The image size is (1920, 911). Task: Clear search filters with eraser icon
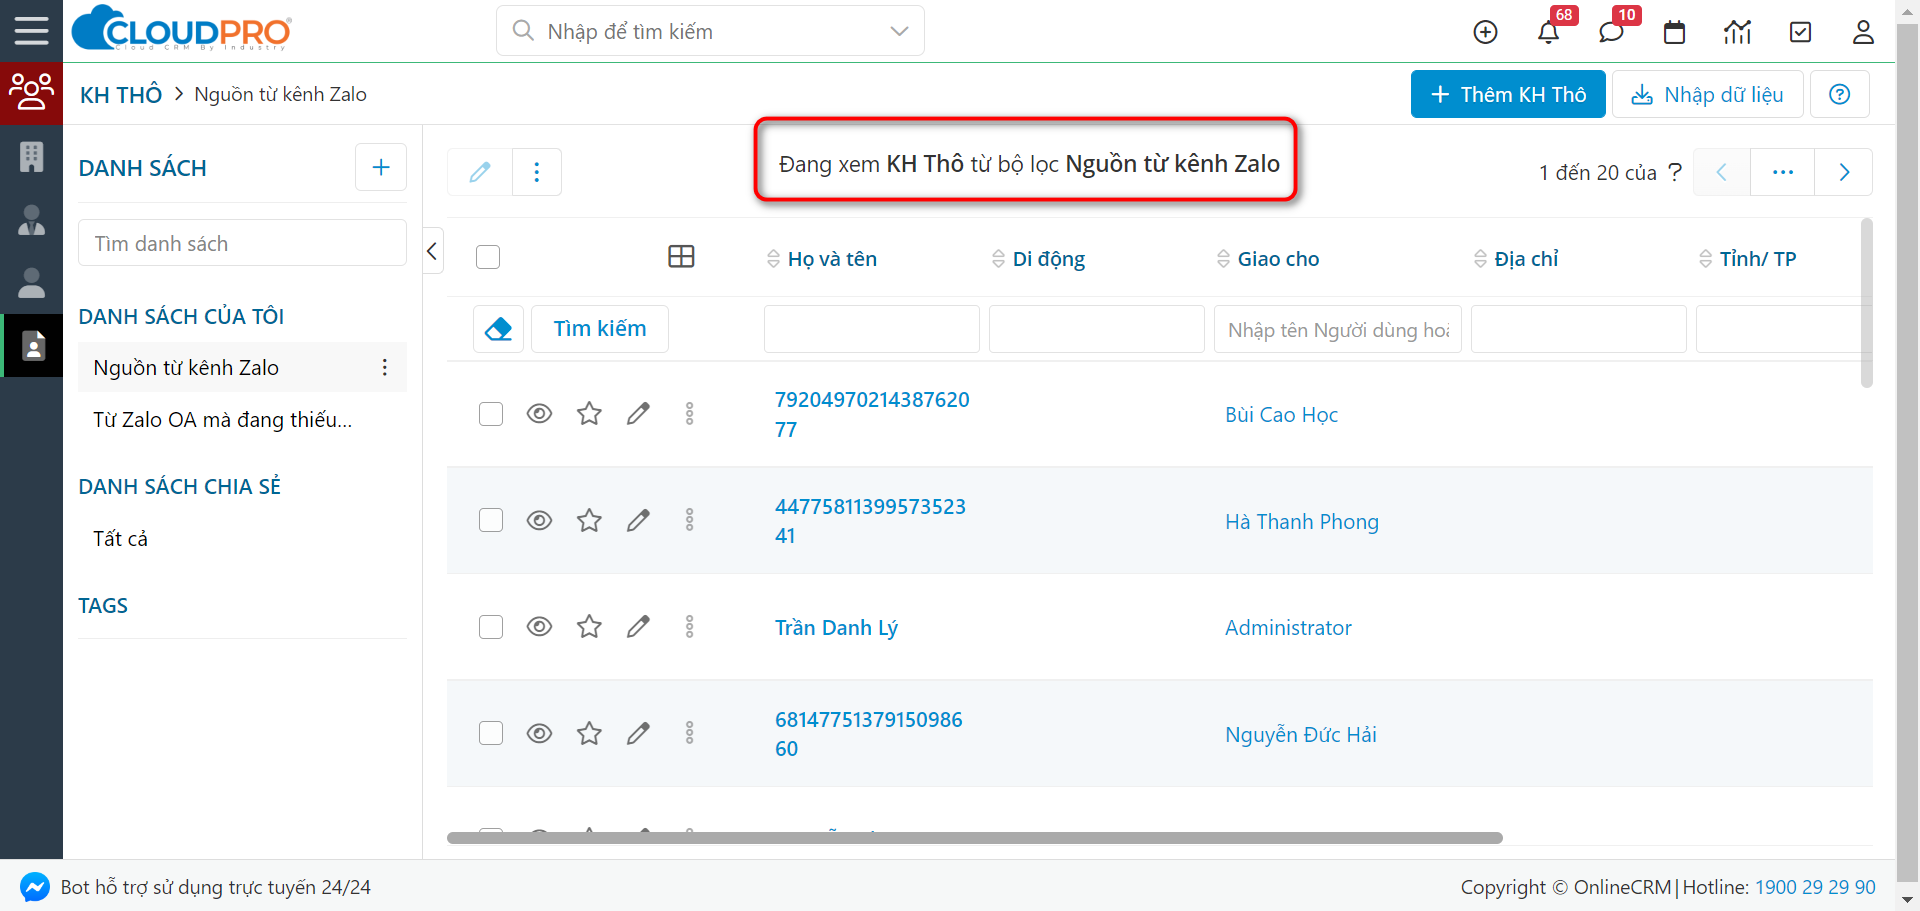tap(498, 329)
